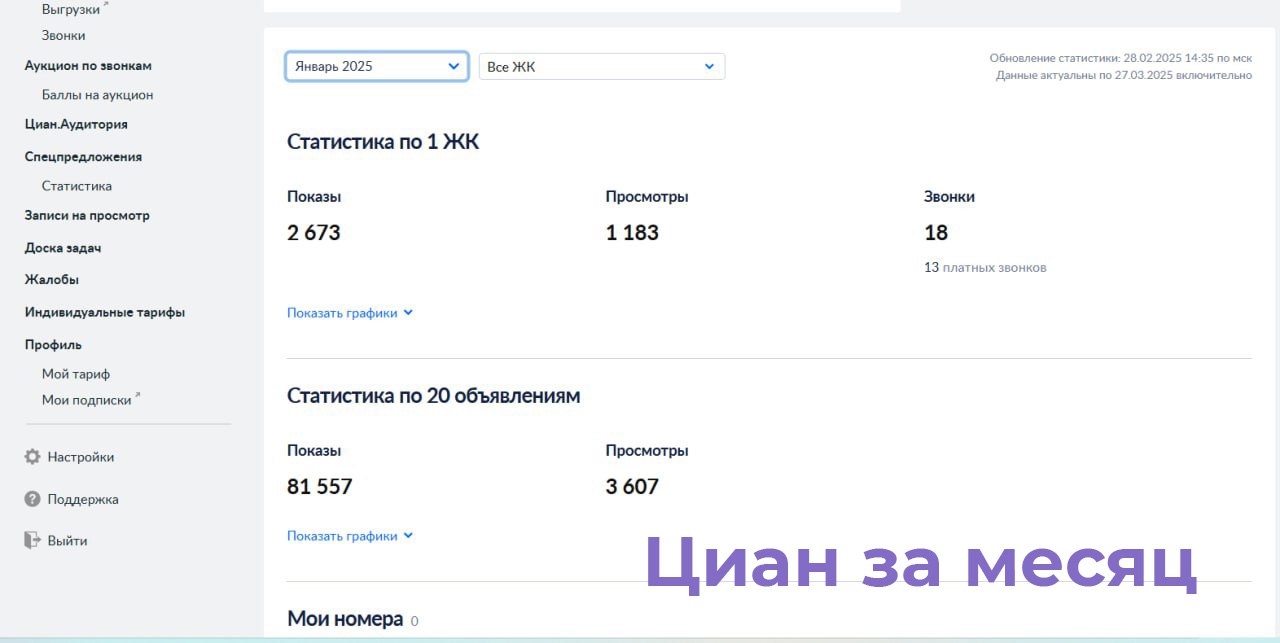Click the Мои номера heading

point(345,619)
